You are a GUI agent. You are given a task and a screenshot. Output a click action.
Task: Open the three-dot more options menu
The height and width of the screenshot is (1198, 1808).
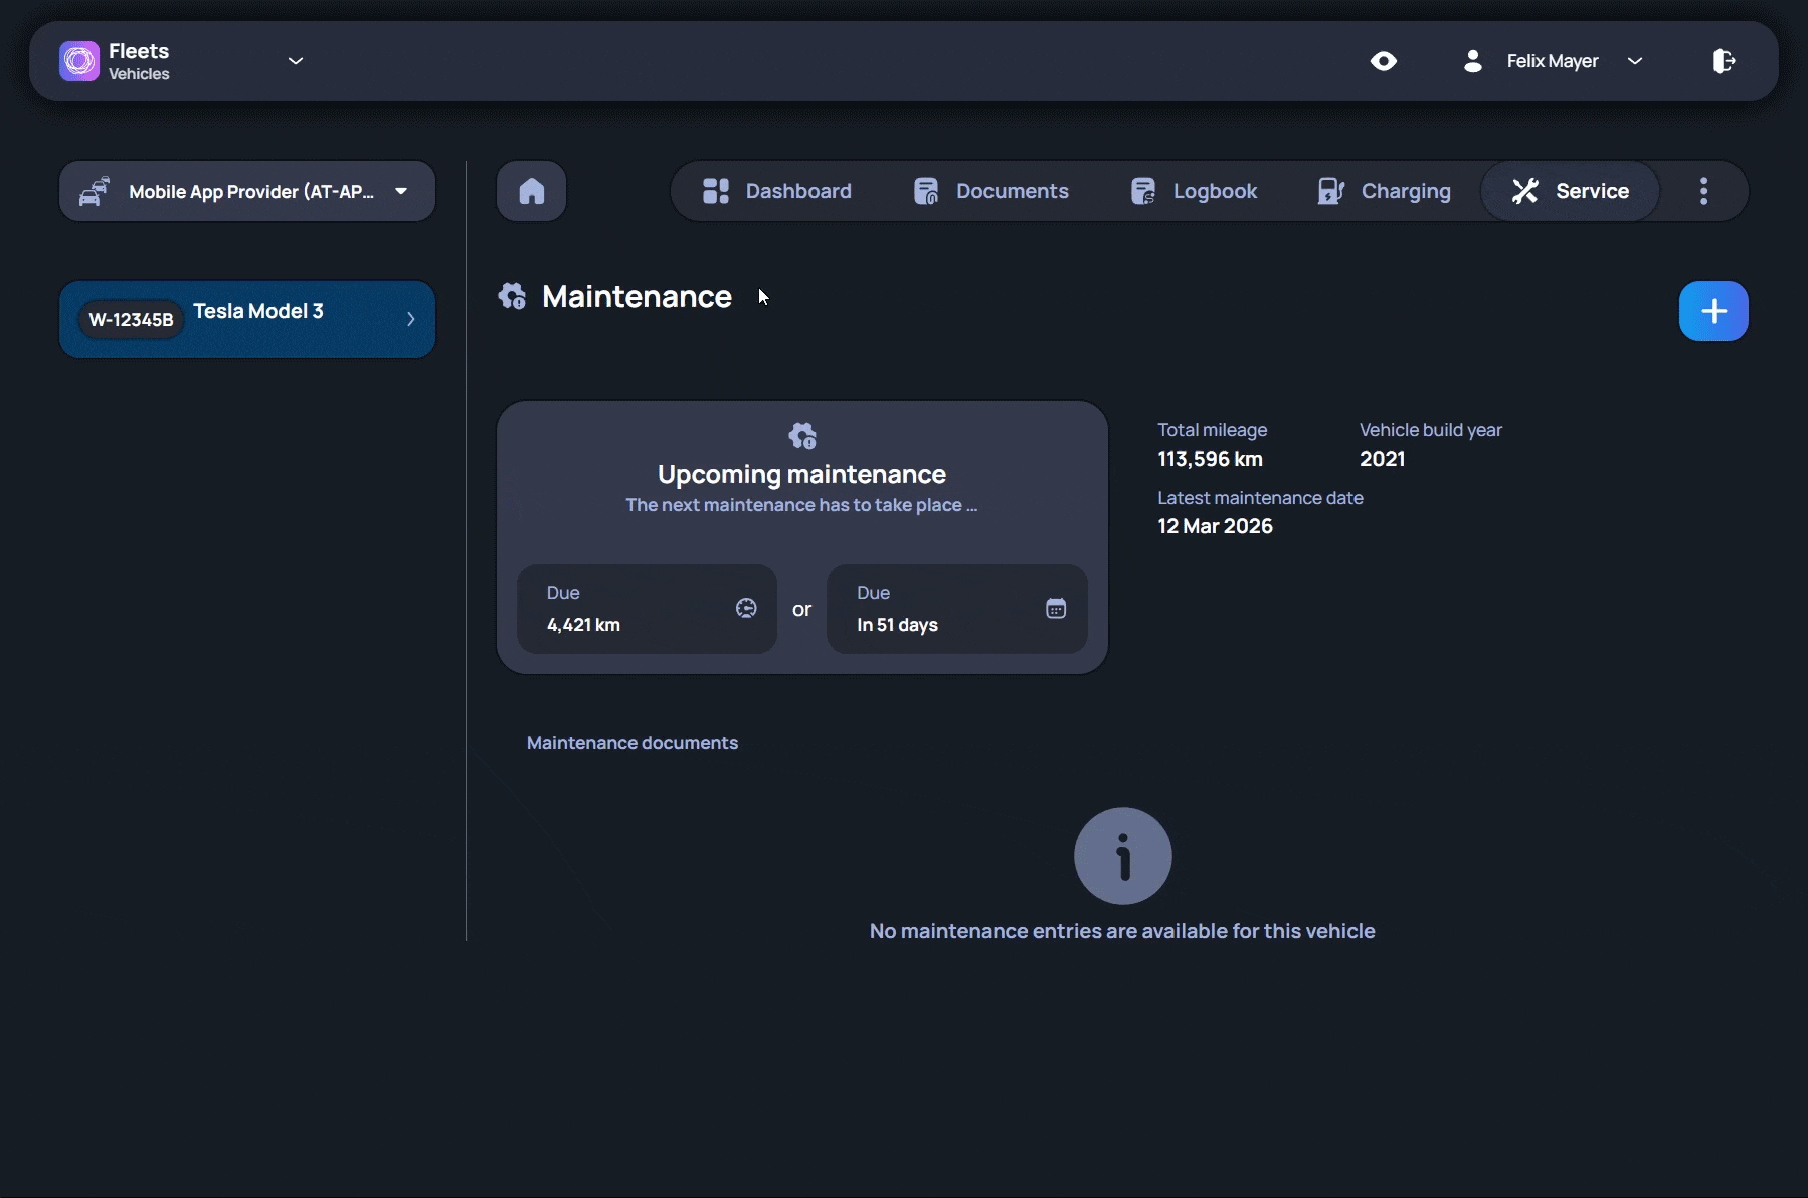tap(1704, 191)
